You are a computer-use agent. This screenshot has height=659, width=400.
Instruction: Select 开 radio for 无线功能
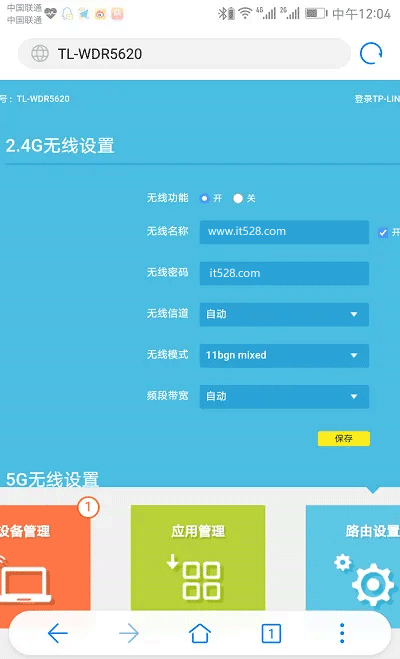click(x=204, y=198)
